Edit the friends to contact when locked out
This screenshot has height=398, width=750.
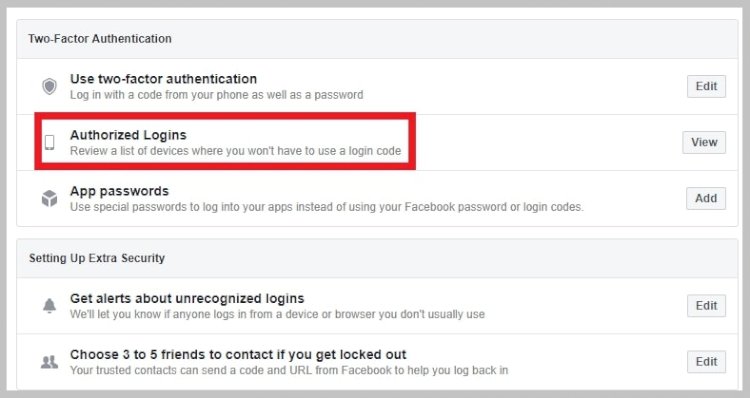pyautogui.click(x=706, y=361)
